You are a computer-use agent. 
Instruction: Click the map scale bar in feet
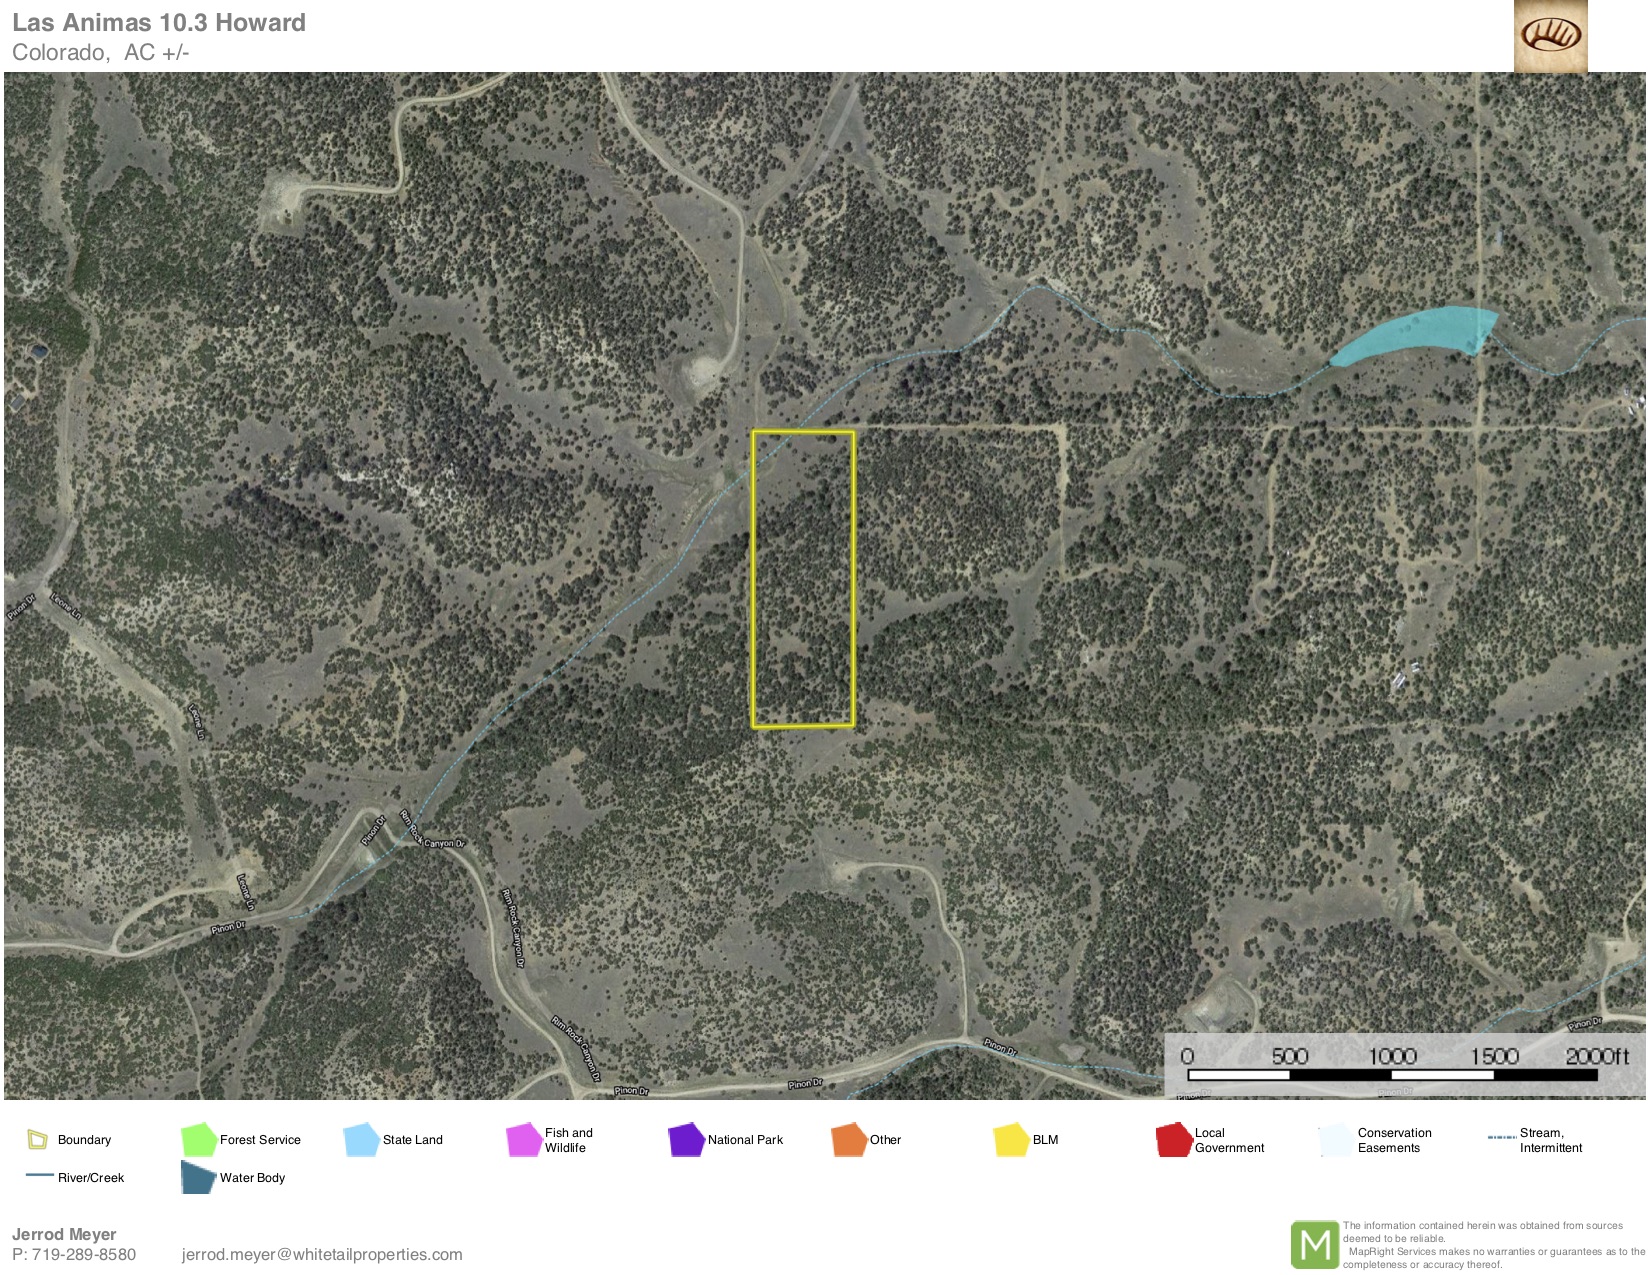click(1392, 1074)
